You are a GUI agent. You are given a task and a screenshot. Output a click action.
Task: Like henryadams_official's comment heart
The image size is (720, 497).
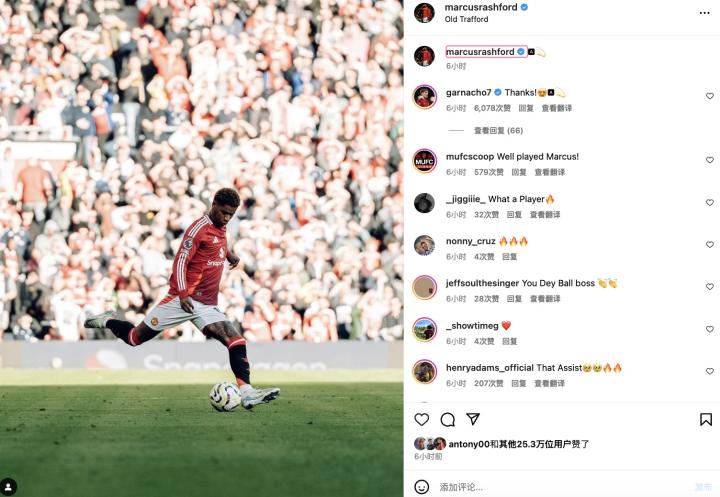click(709, 371)
